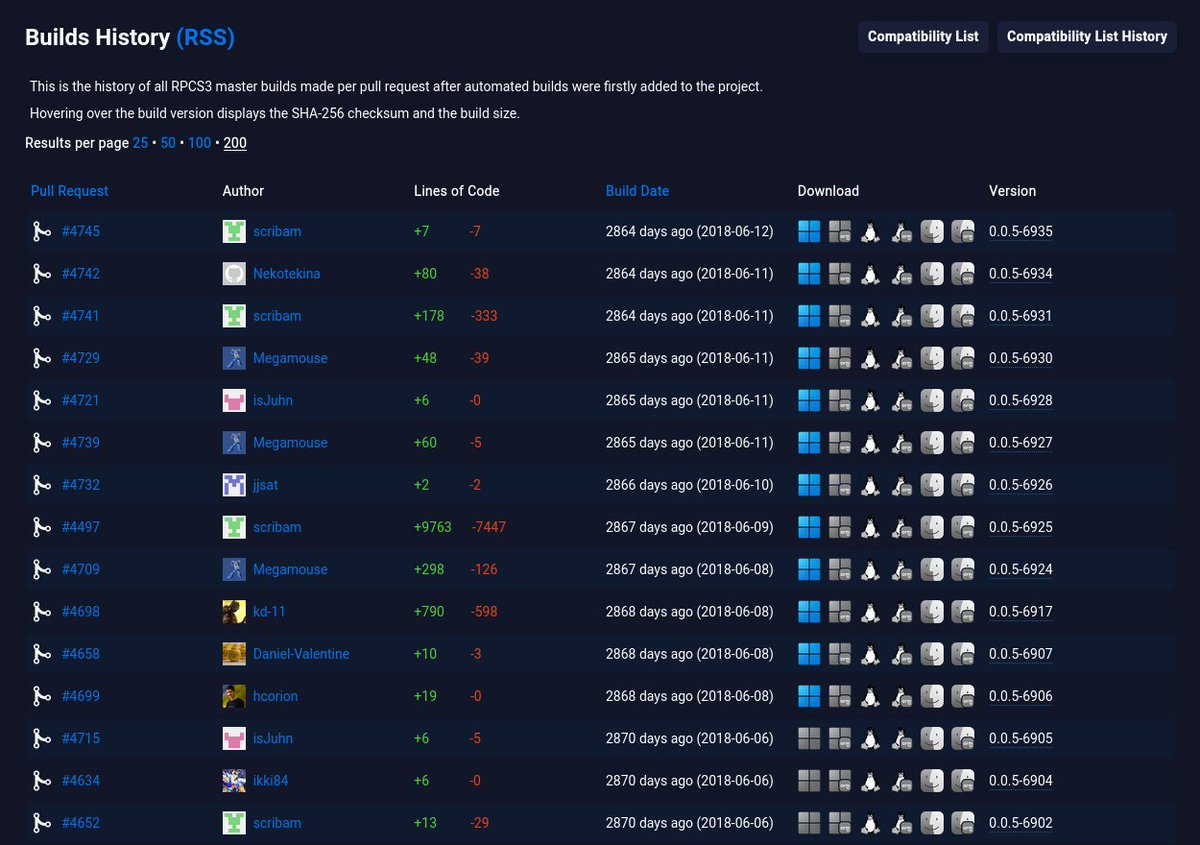Click Nekotekina's avatar image

click(234, 273)
